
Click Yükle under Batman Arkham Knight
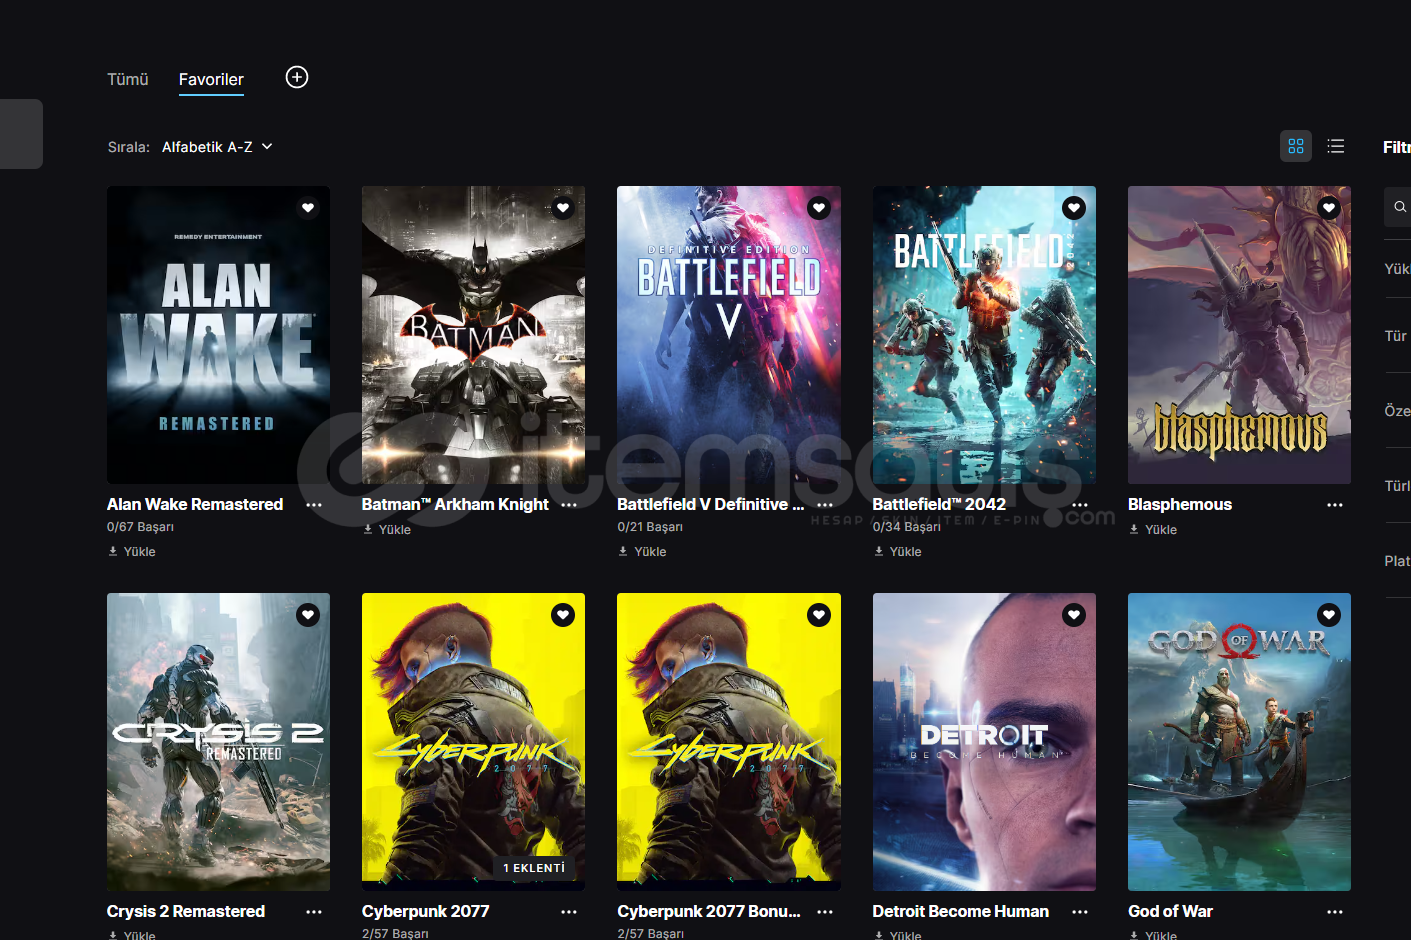click(x=387, y=529)
